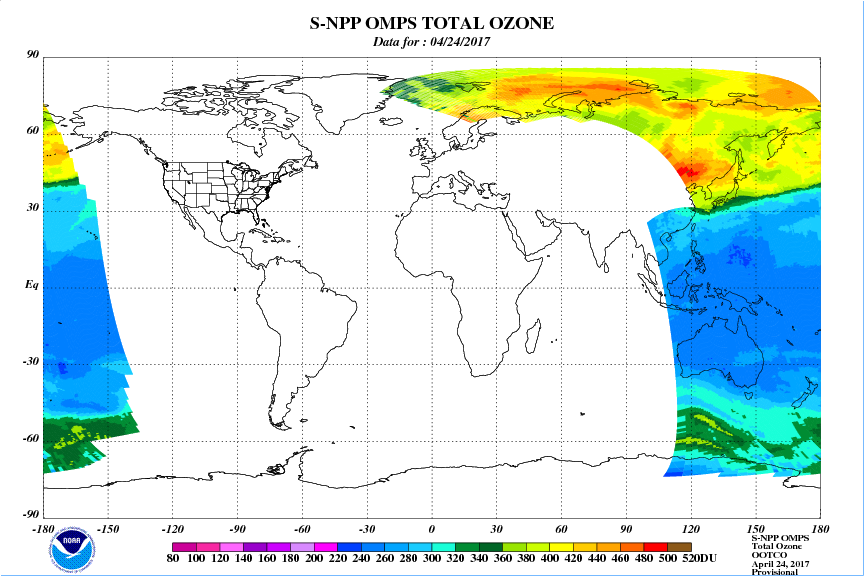Click longitude axis label -120
864x576 pixels.
click(x=172, y=529)
